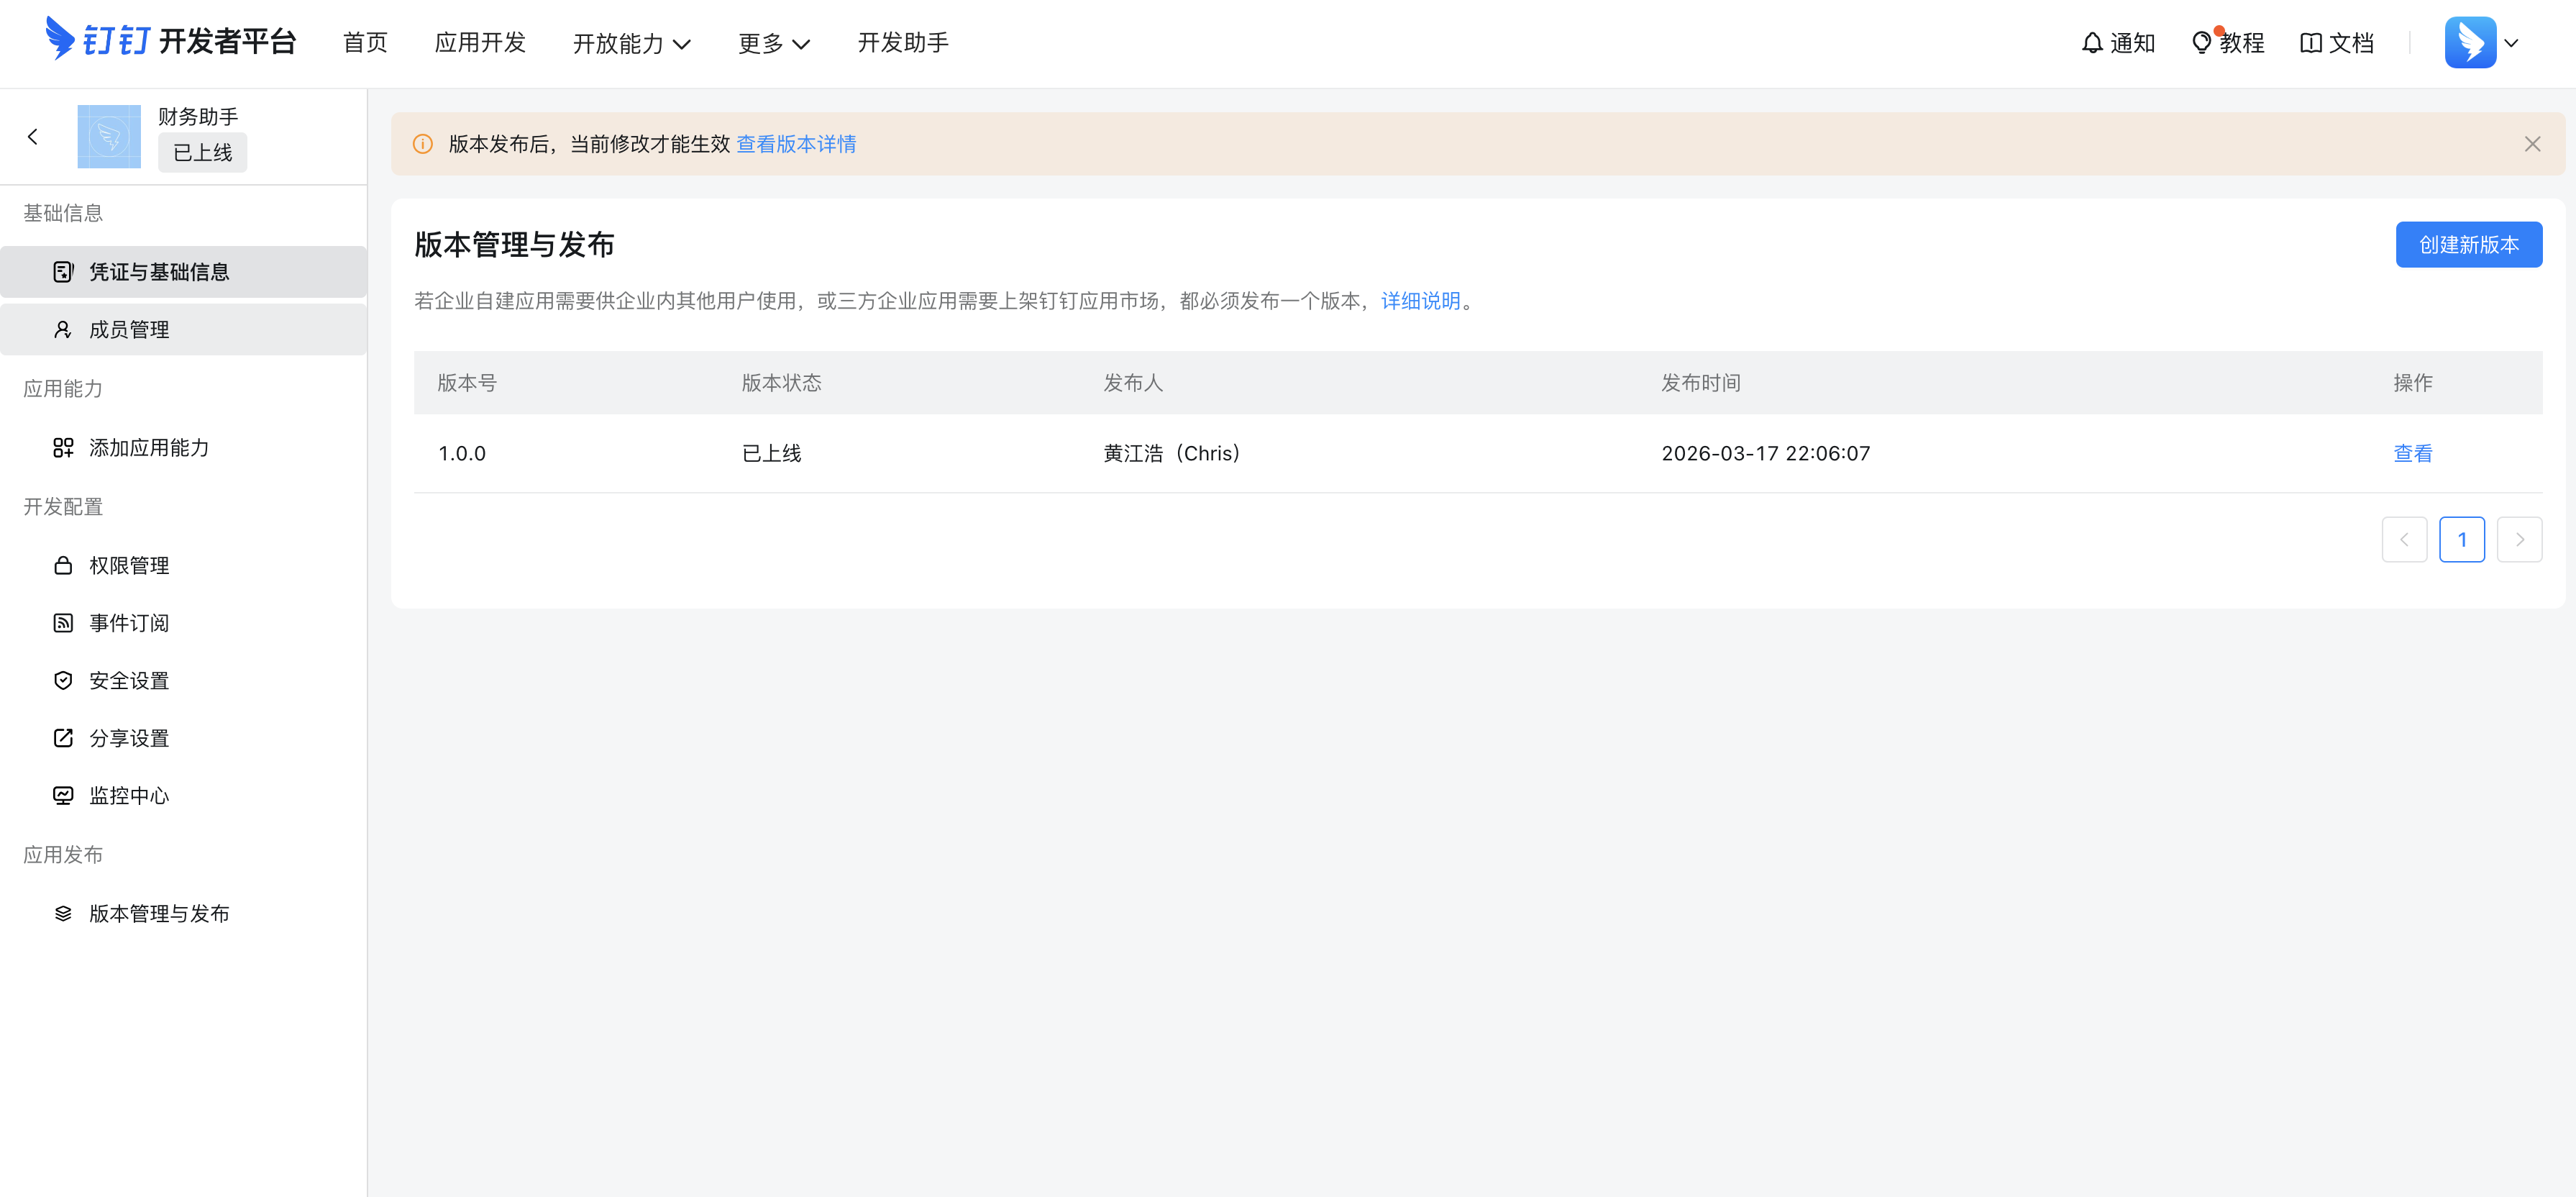
Task: Open the 教程 lightbulb icon
Action: [x=2201, y=43]
